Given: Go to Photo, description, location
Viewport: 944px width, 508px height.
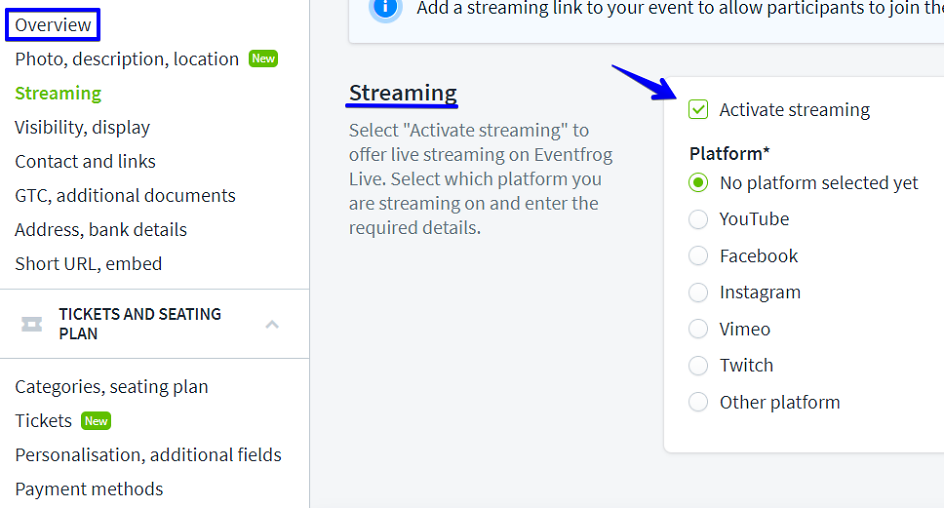Looking at the screenshot, I should point(127,59).
